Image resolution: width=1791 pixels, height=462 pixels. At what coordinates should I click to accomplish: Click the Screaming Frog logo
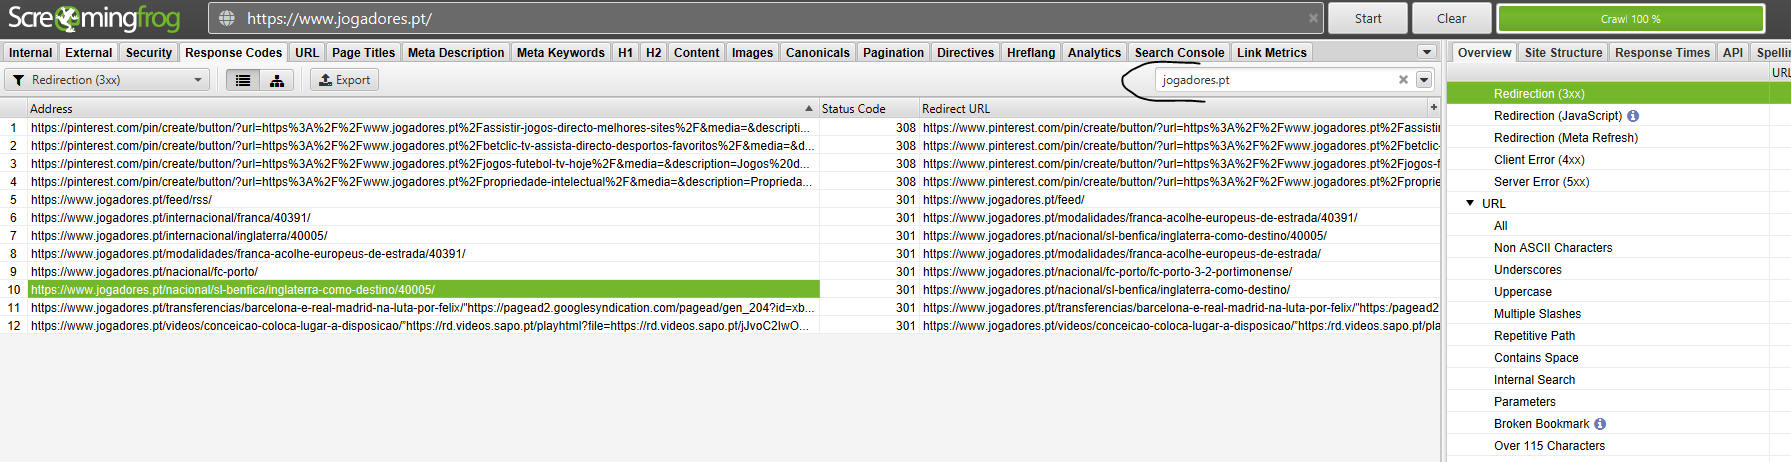(94, 18)
